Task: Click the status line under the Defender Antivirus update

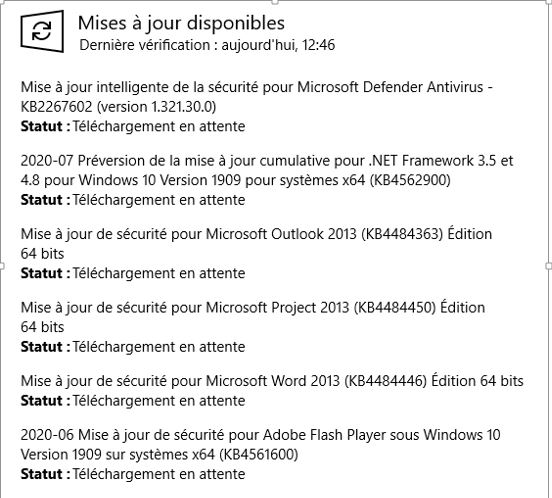Action: pos(133,126)
